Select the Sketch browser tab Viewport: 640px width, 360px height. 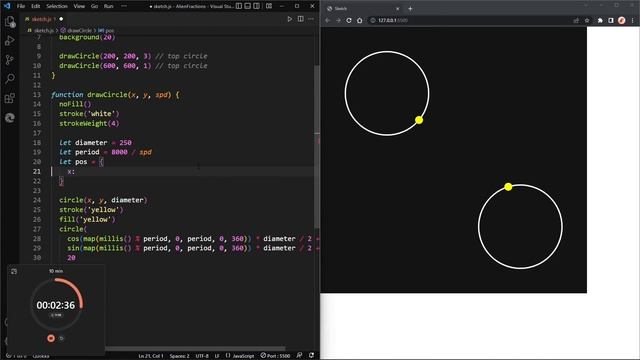(x=363, y=8)
